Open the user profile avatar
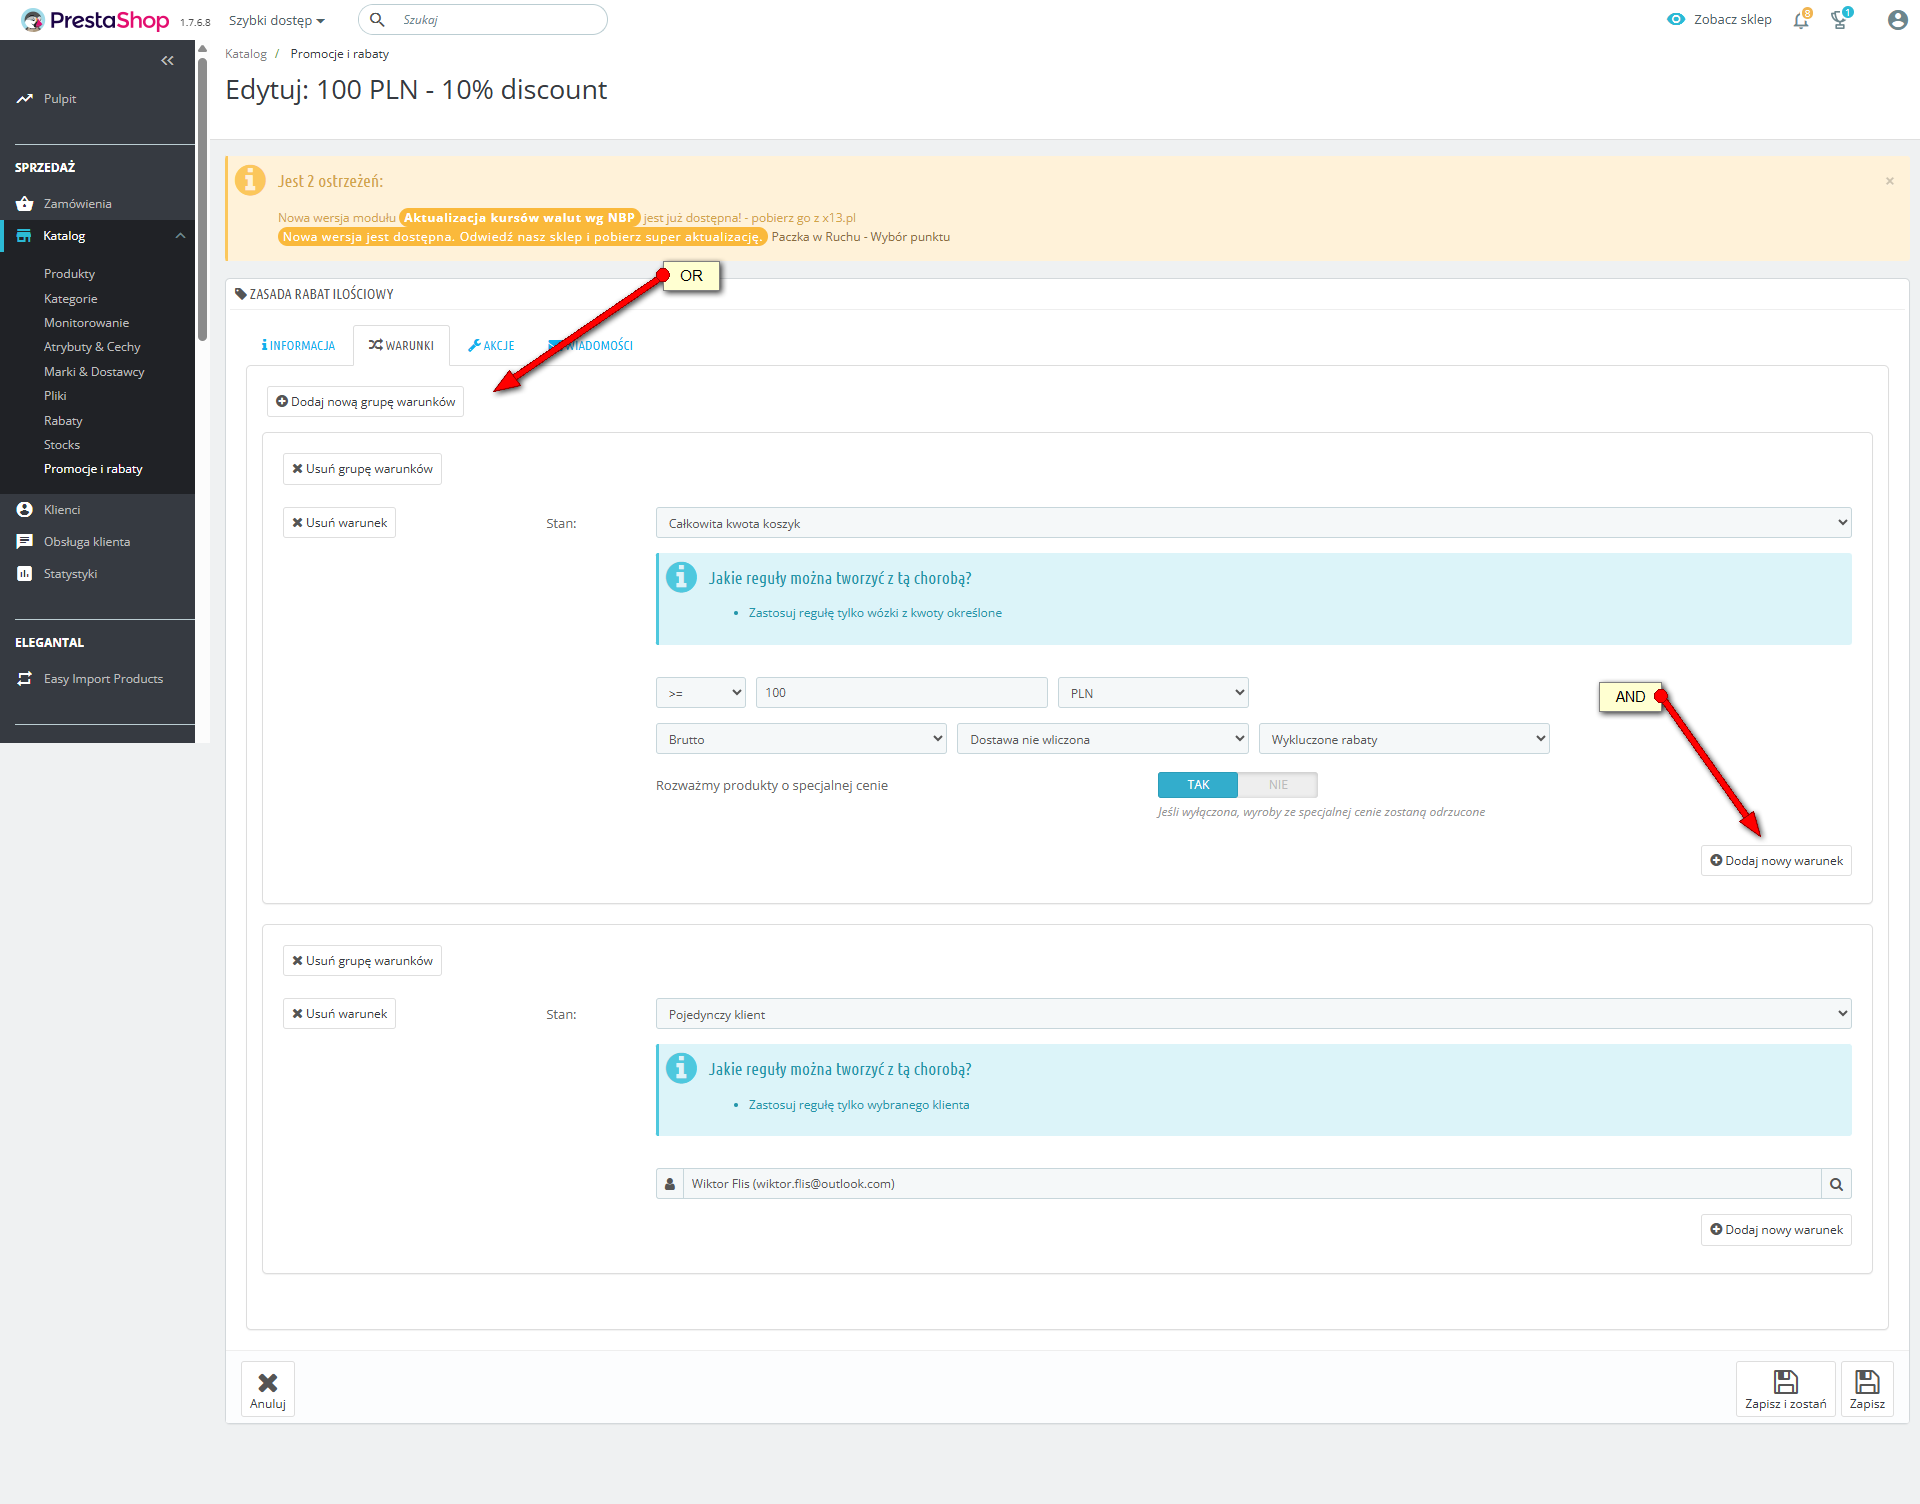 [x=1897, y=20]
